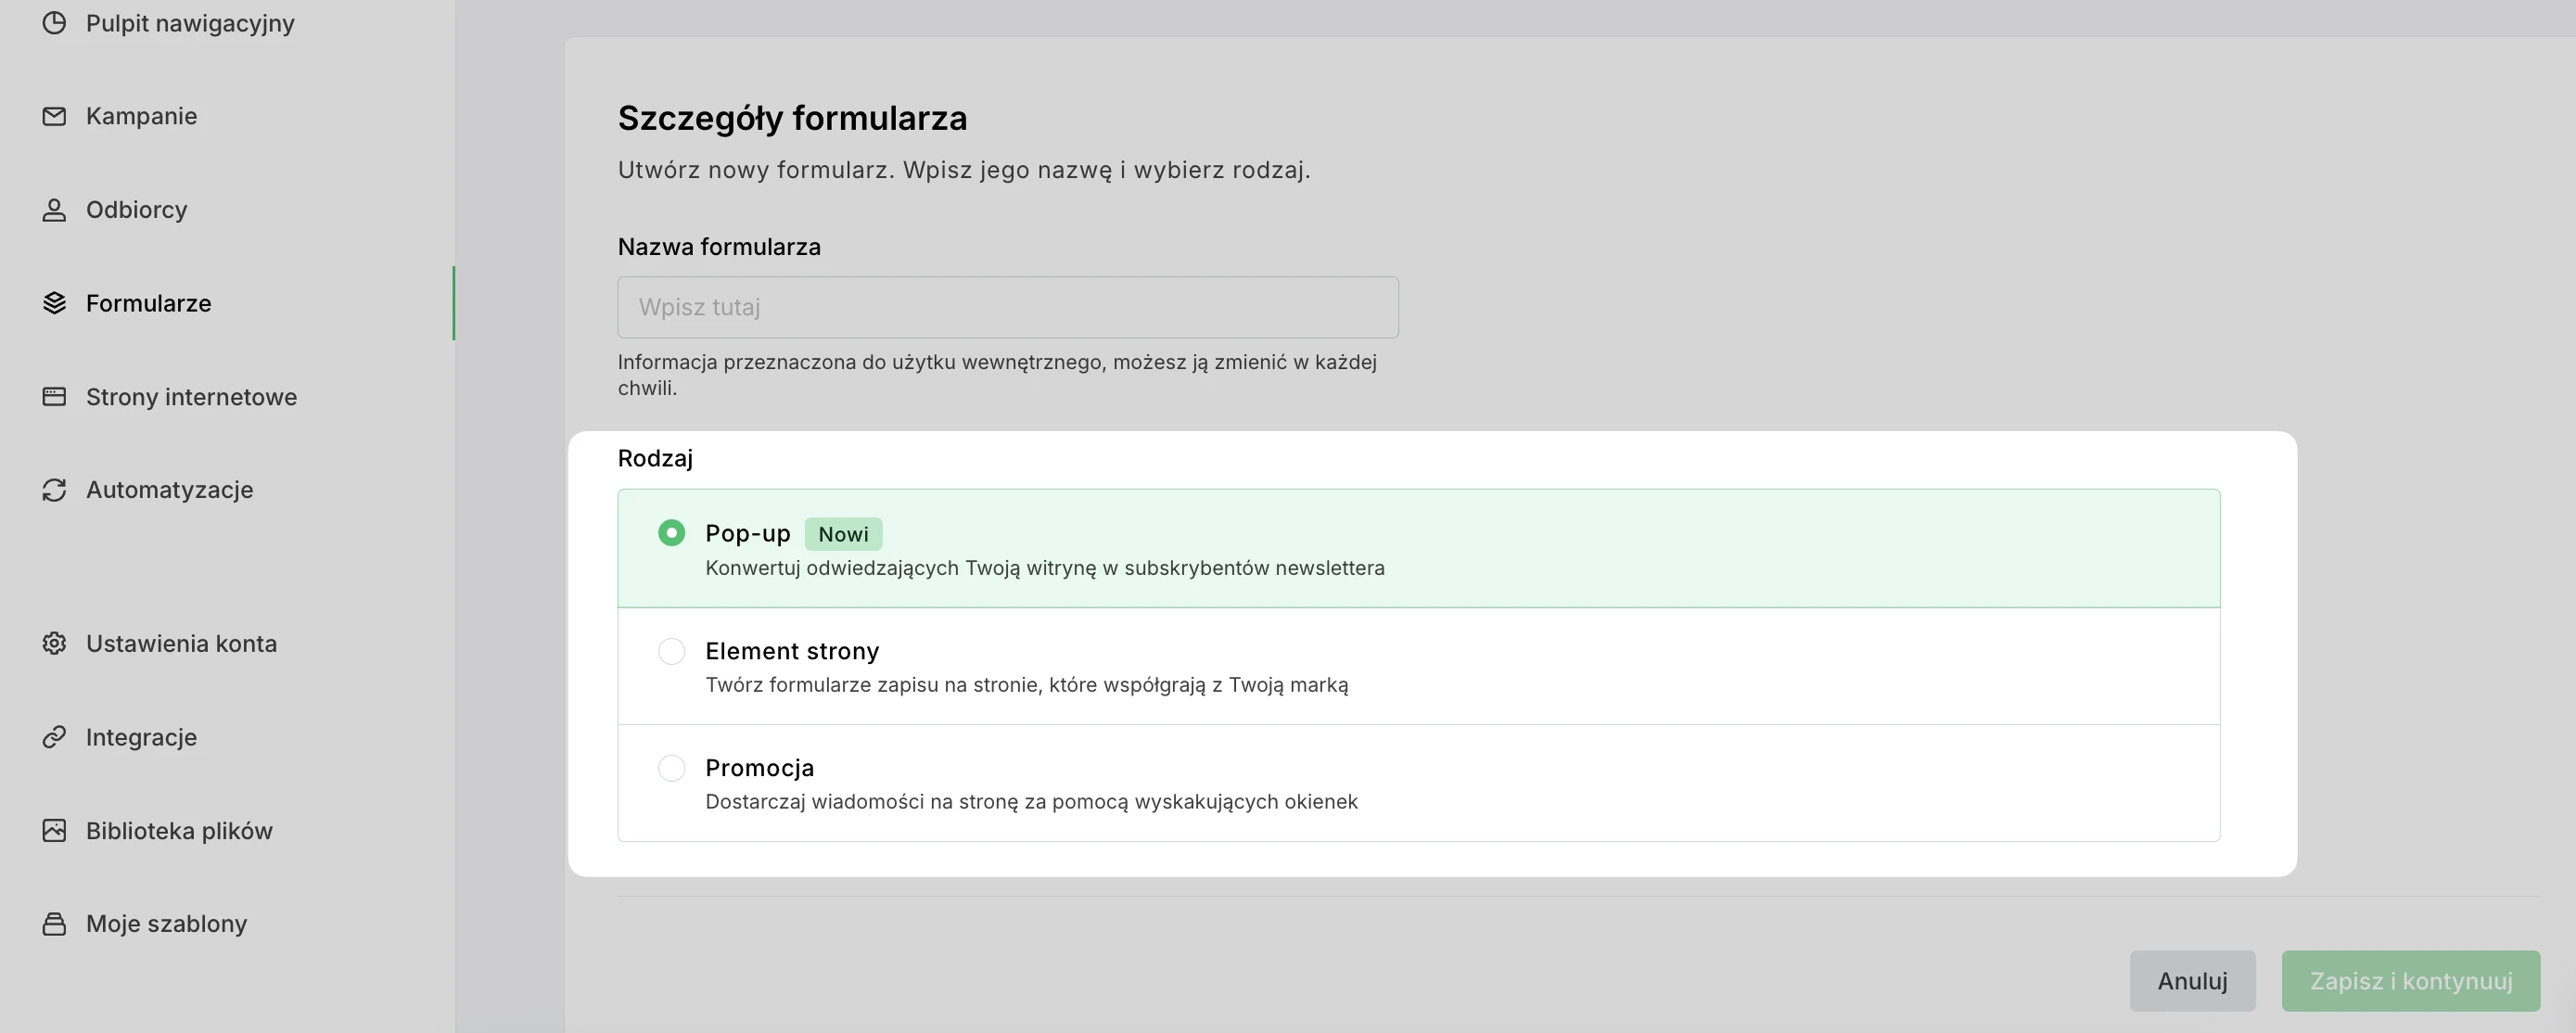Open Pulpit nawigacyjny menu item

190,23
